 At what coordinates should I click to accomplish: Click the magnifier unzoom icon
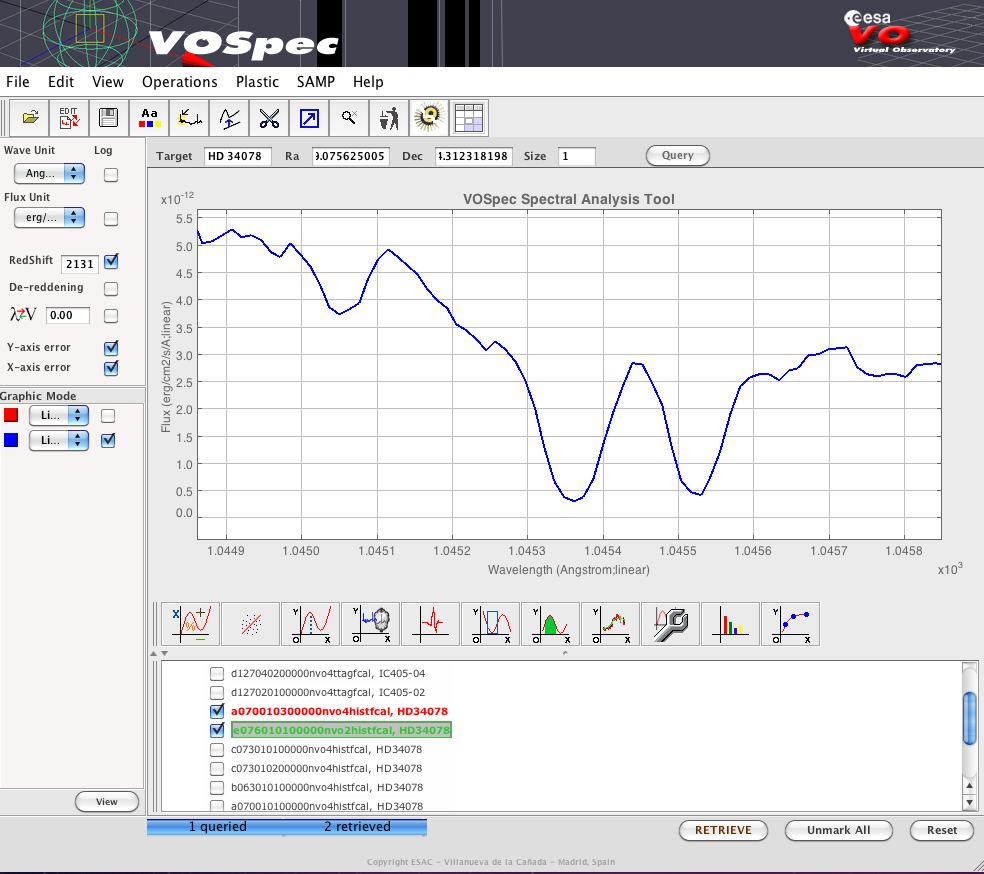point(349,118)
